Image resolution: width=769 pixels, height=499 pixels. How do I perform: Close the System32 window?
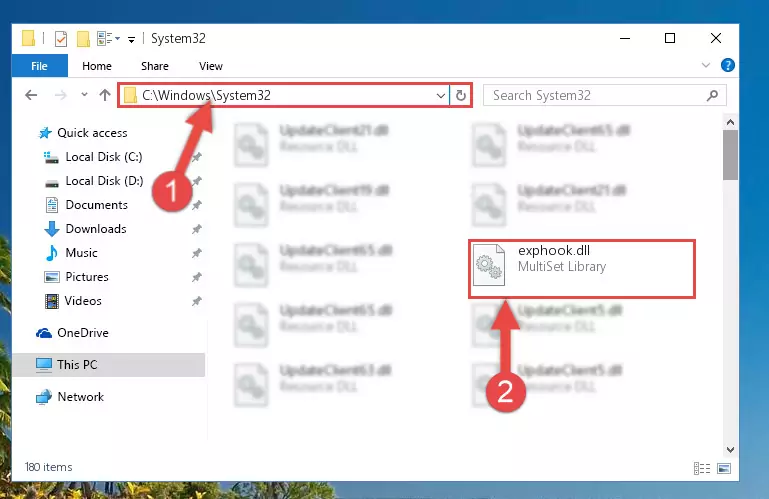[716, 38]
